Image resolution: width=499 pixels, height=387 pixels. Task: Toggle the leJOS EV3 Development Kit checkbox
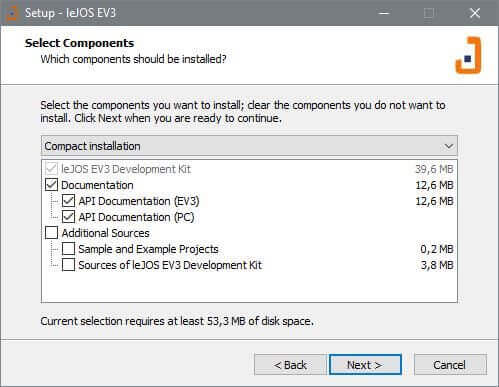51,169
